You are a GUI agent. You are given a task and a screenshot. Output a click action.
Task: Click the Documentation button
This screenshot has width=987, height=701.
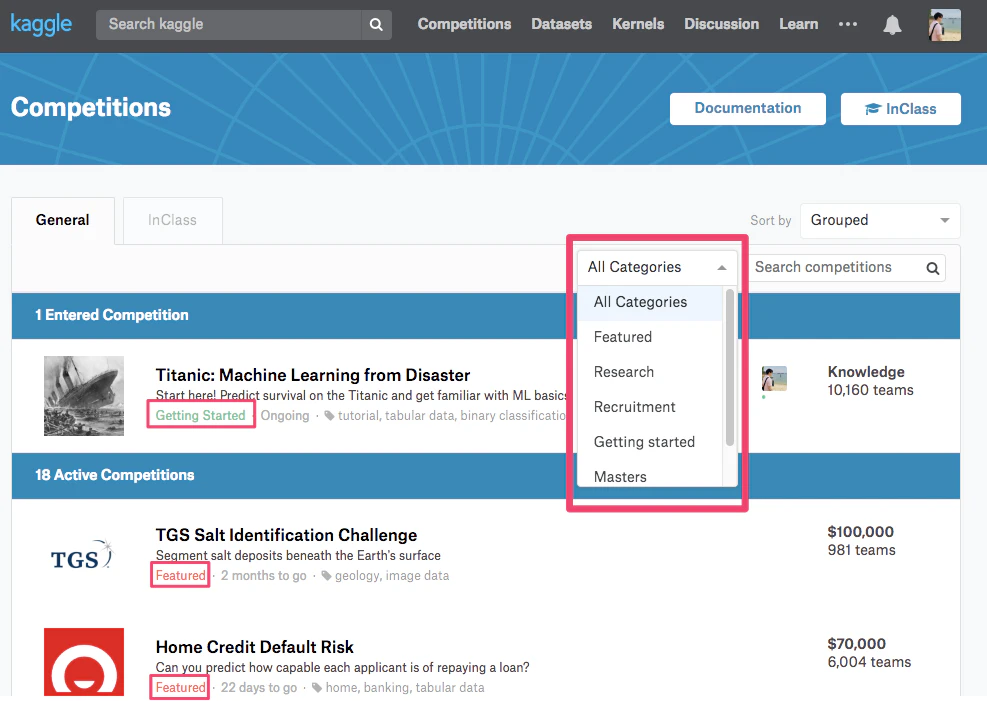pos(748,109)
